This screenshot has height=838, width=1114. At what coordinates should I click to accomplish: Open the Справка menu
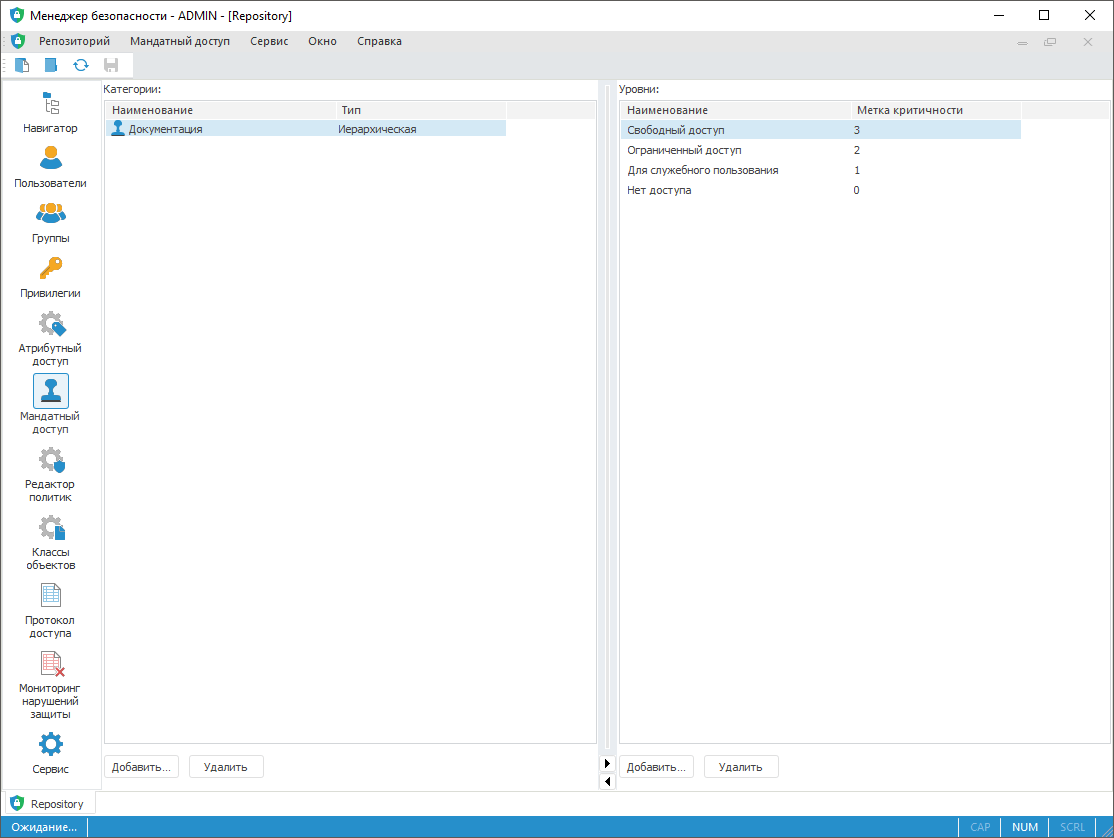(x=379, y=41)
